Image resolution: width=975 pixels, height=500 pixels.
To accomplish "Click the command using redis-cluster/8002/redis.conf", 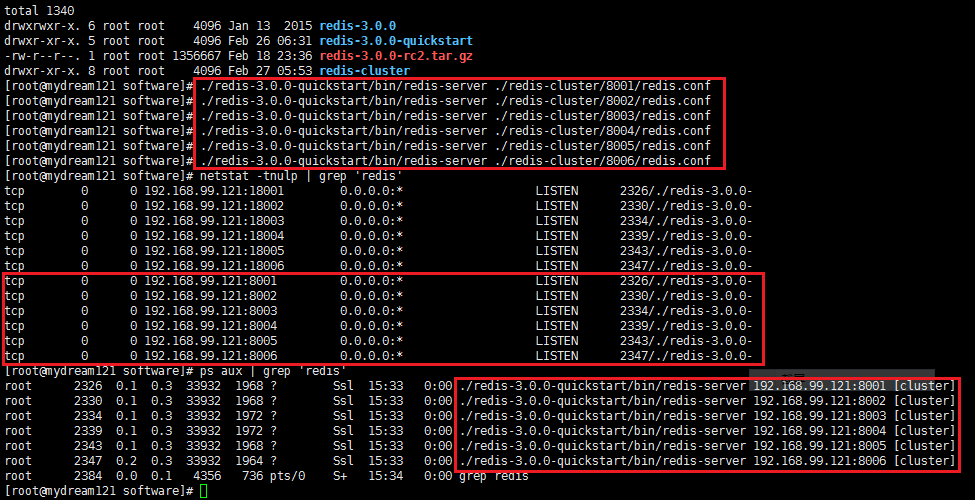I will [455, 101].
